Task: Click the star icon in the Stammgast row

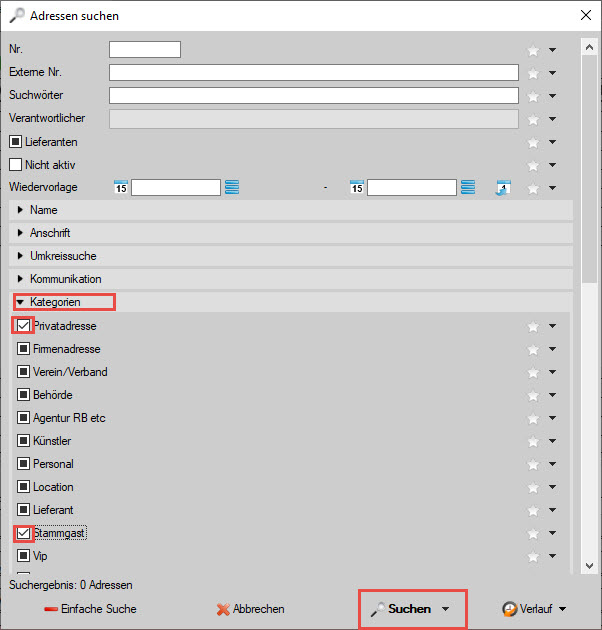Action: coord(534,534)
